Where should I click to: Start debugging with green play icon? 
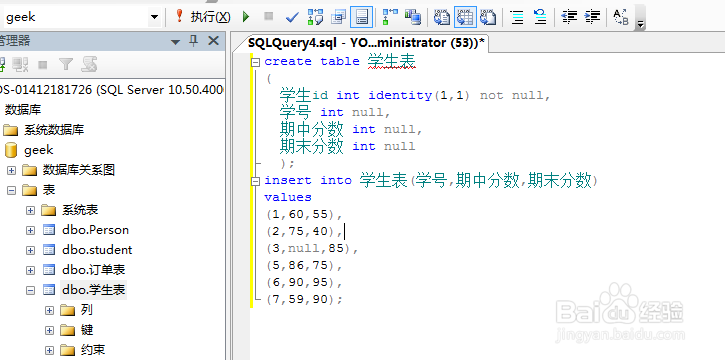click(246, 17)
